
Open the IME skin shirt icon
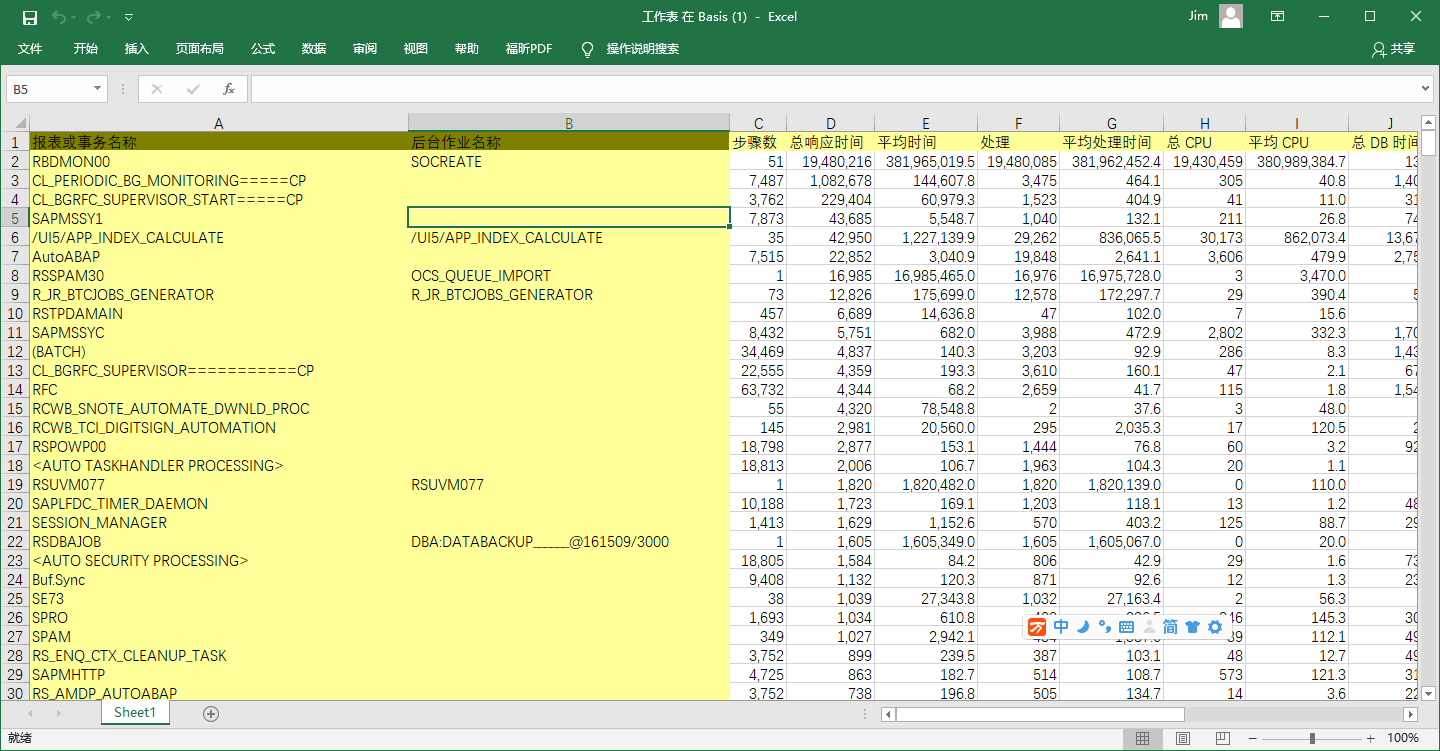(1192, 627)
